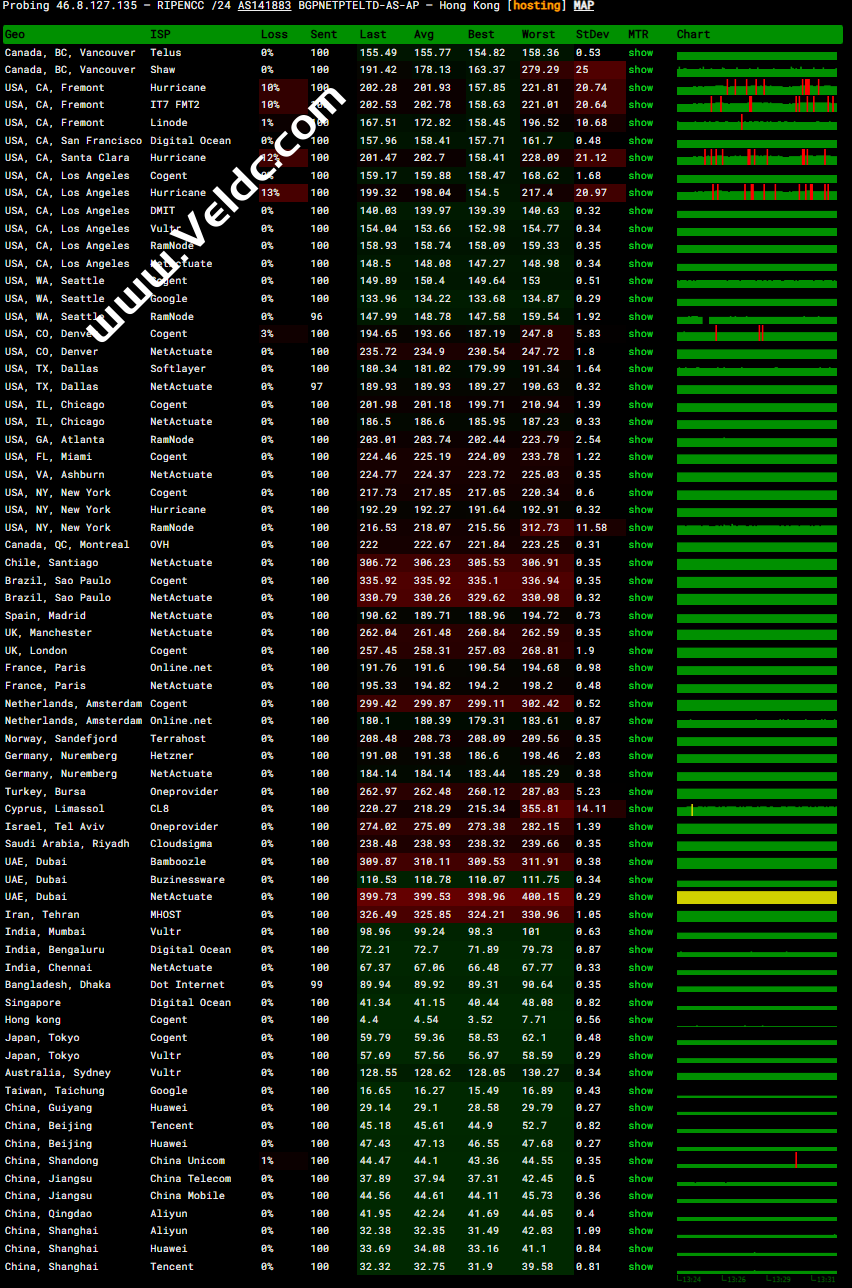
Task: Select the 400.15 worst latency value
Action: pos(541,897)
